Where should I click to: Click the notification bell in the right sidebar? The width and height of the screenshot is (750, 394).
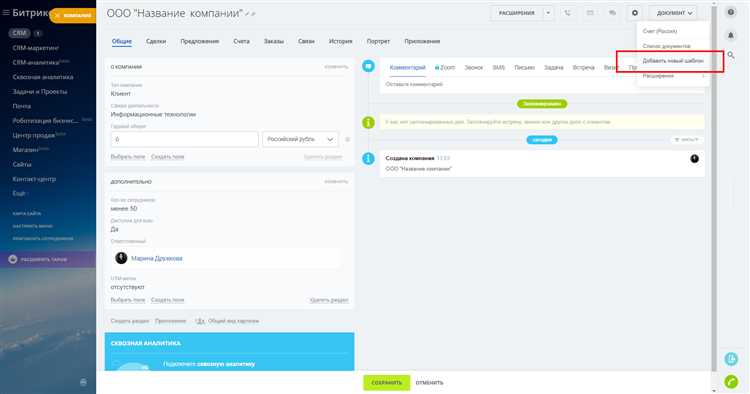[730, 35]
